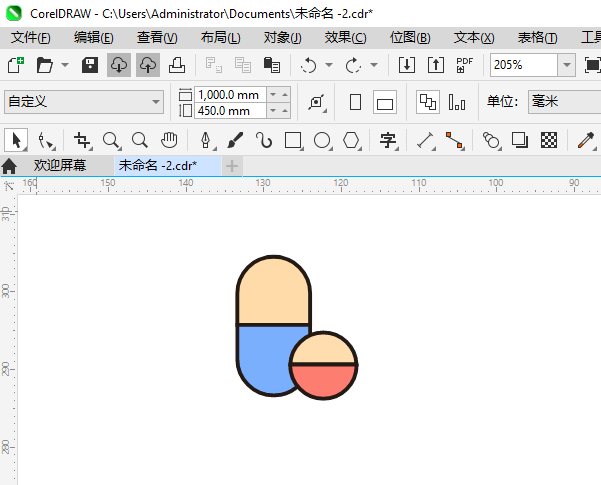Switch page to landscape orientation
Viewport: 601px width, 485px height.
pyautogui.click(x=385, y=102)
